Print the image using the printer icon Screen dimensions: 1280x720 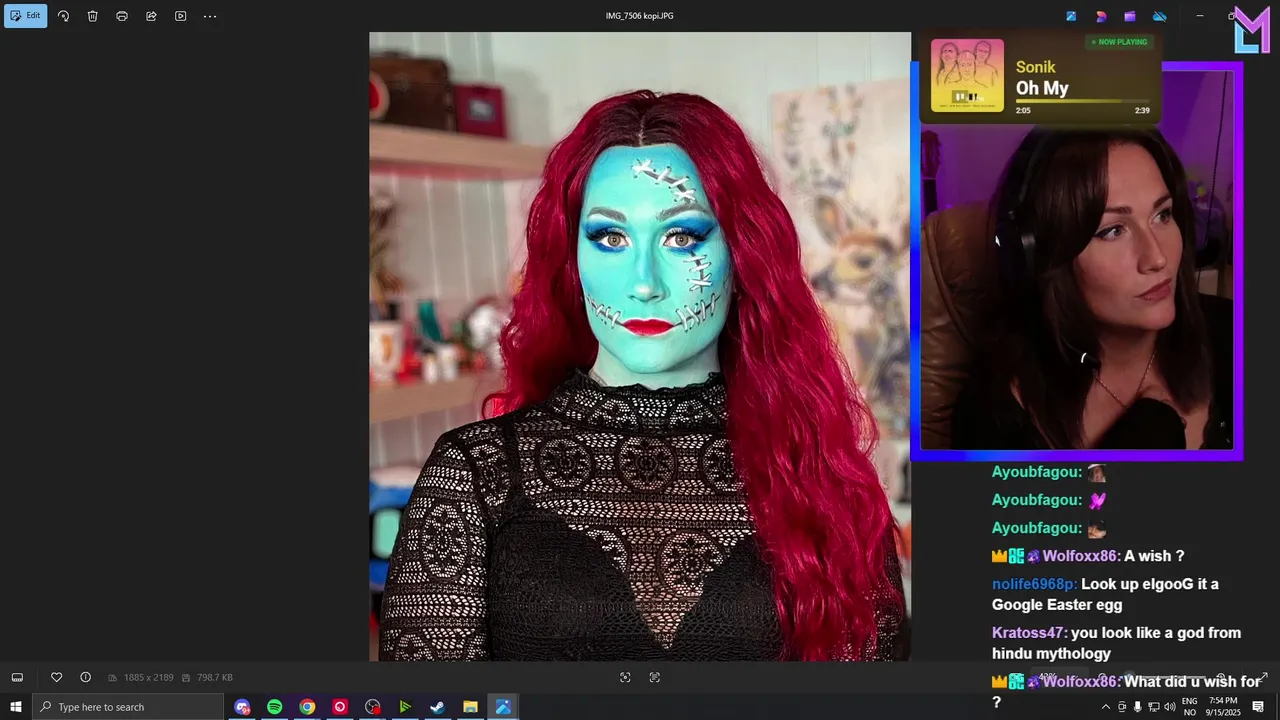point(122,16)
